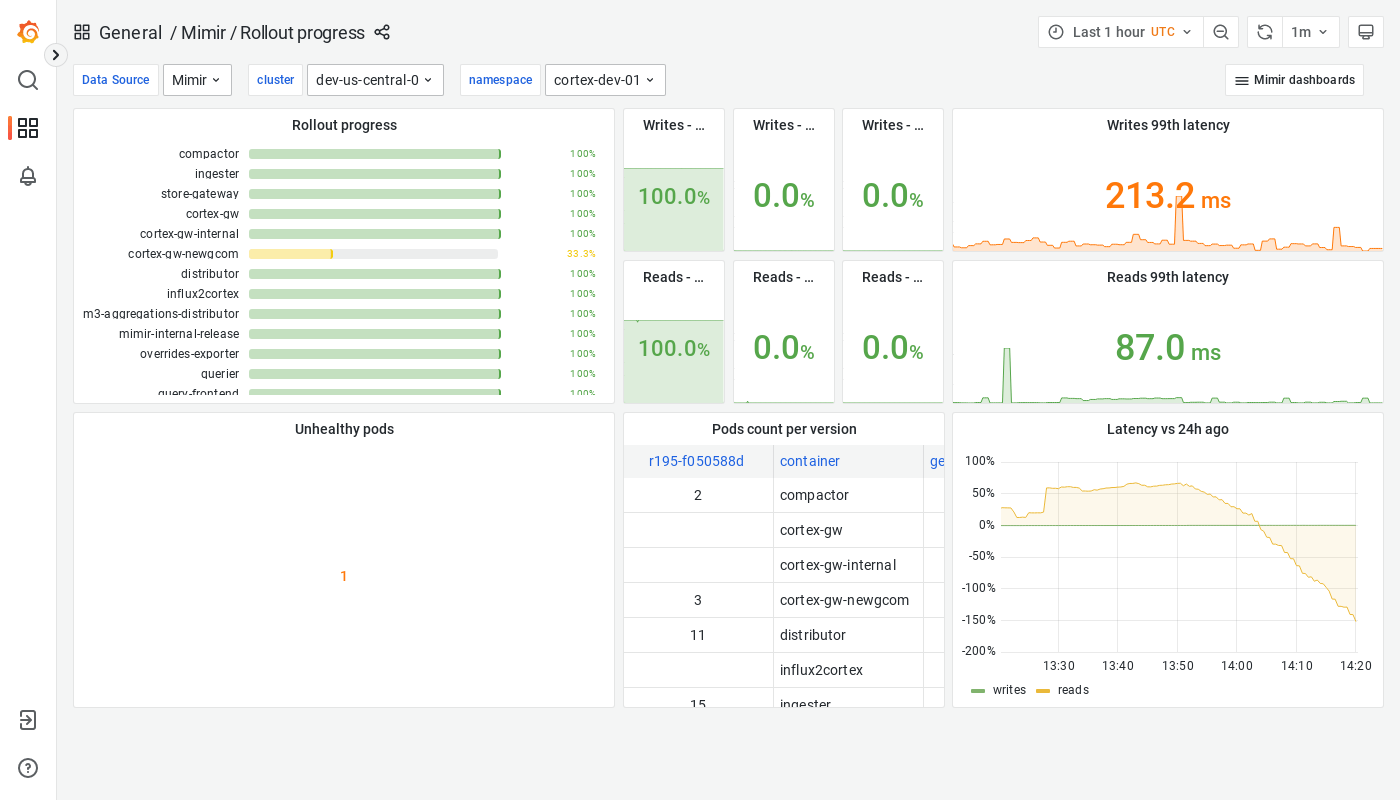Share the dashboard via the share icon

point(382,32)
